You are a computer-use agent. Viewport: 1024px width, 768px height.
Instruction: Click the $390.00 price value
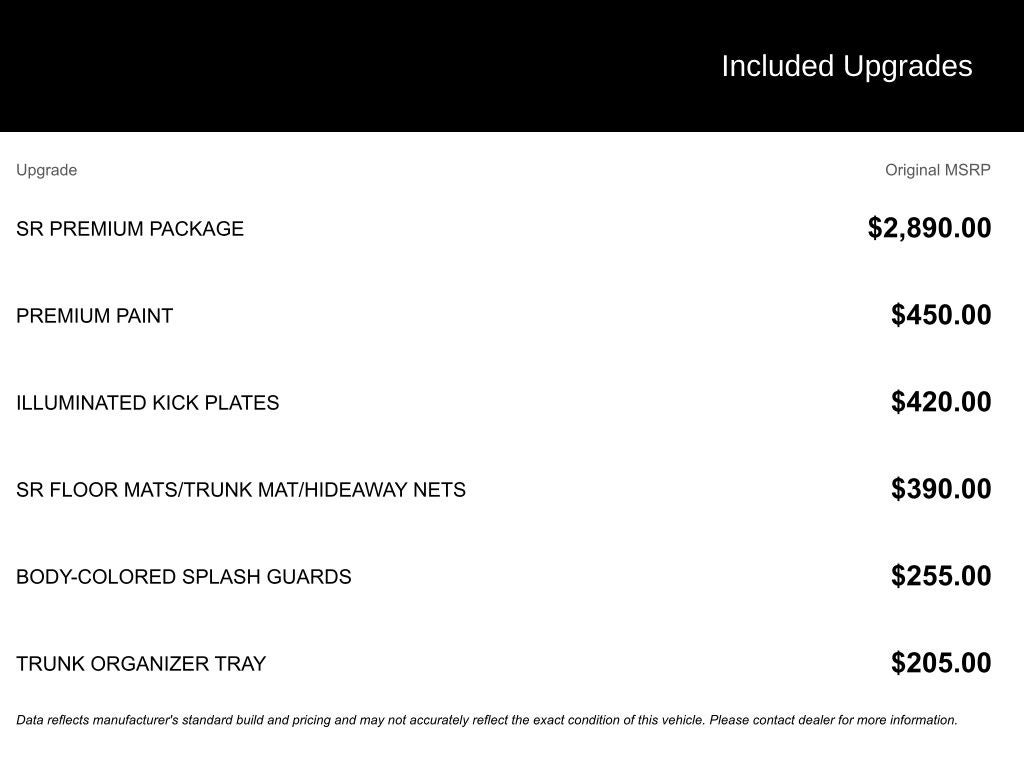(941, 488)
